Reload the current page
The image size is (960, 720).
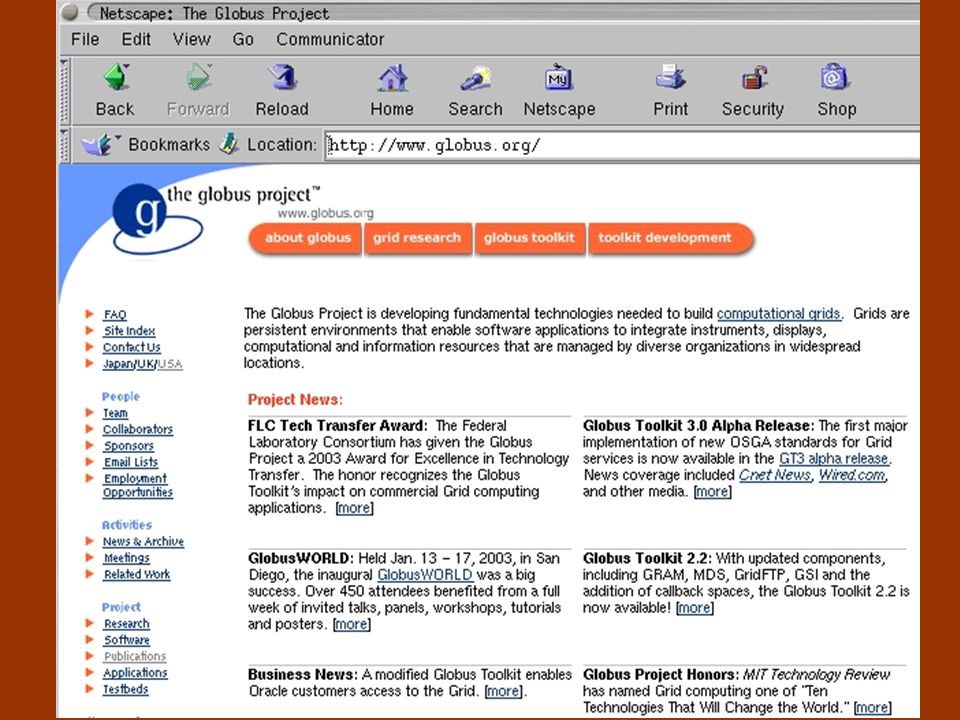[282, 78]
